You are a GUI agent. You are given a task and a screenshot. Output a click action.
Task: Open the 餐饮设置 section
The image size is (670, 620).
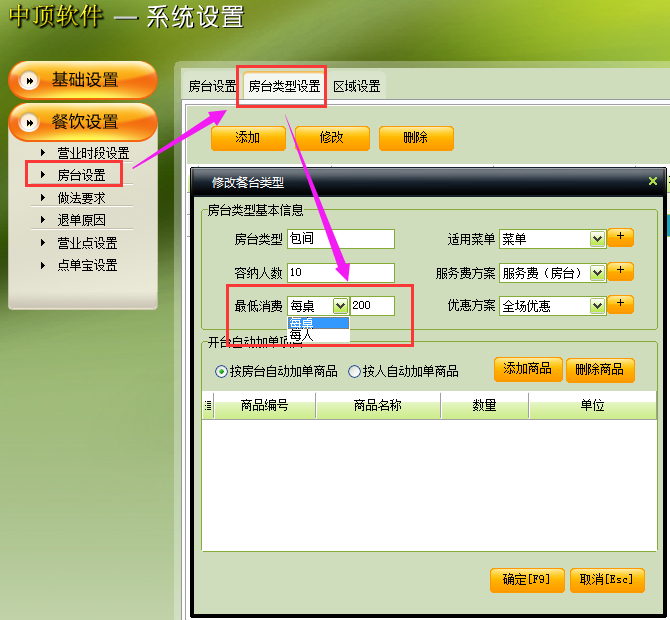pos(83,123)
